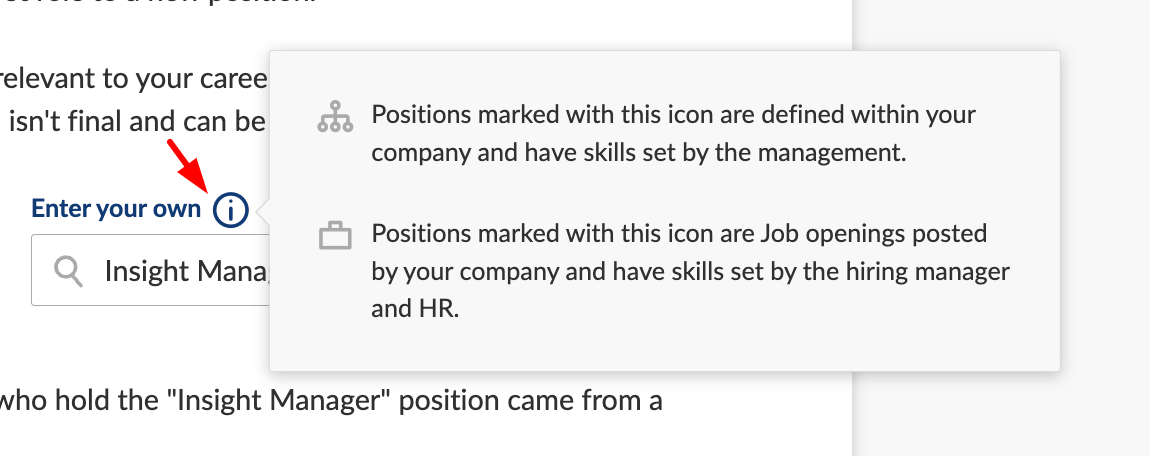The width and height of the screenshot is (1150, 456).
Task: Click the info icon beside Enter your own
Action: [x=231, y=210]
